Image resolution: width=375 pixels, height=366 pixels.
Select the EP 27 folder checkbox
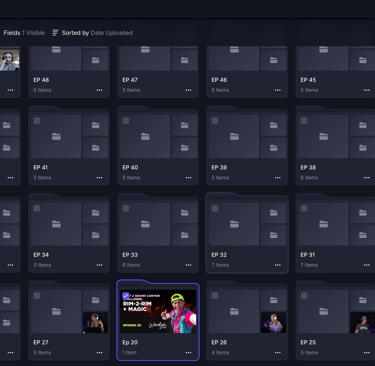[x=37, y=296]
